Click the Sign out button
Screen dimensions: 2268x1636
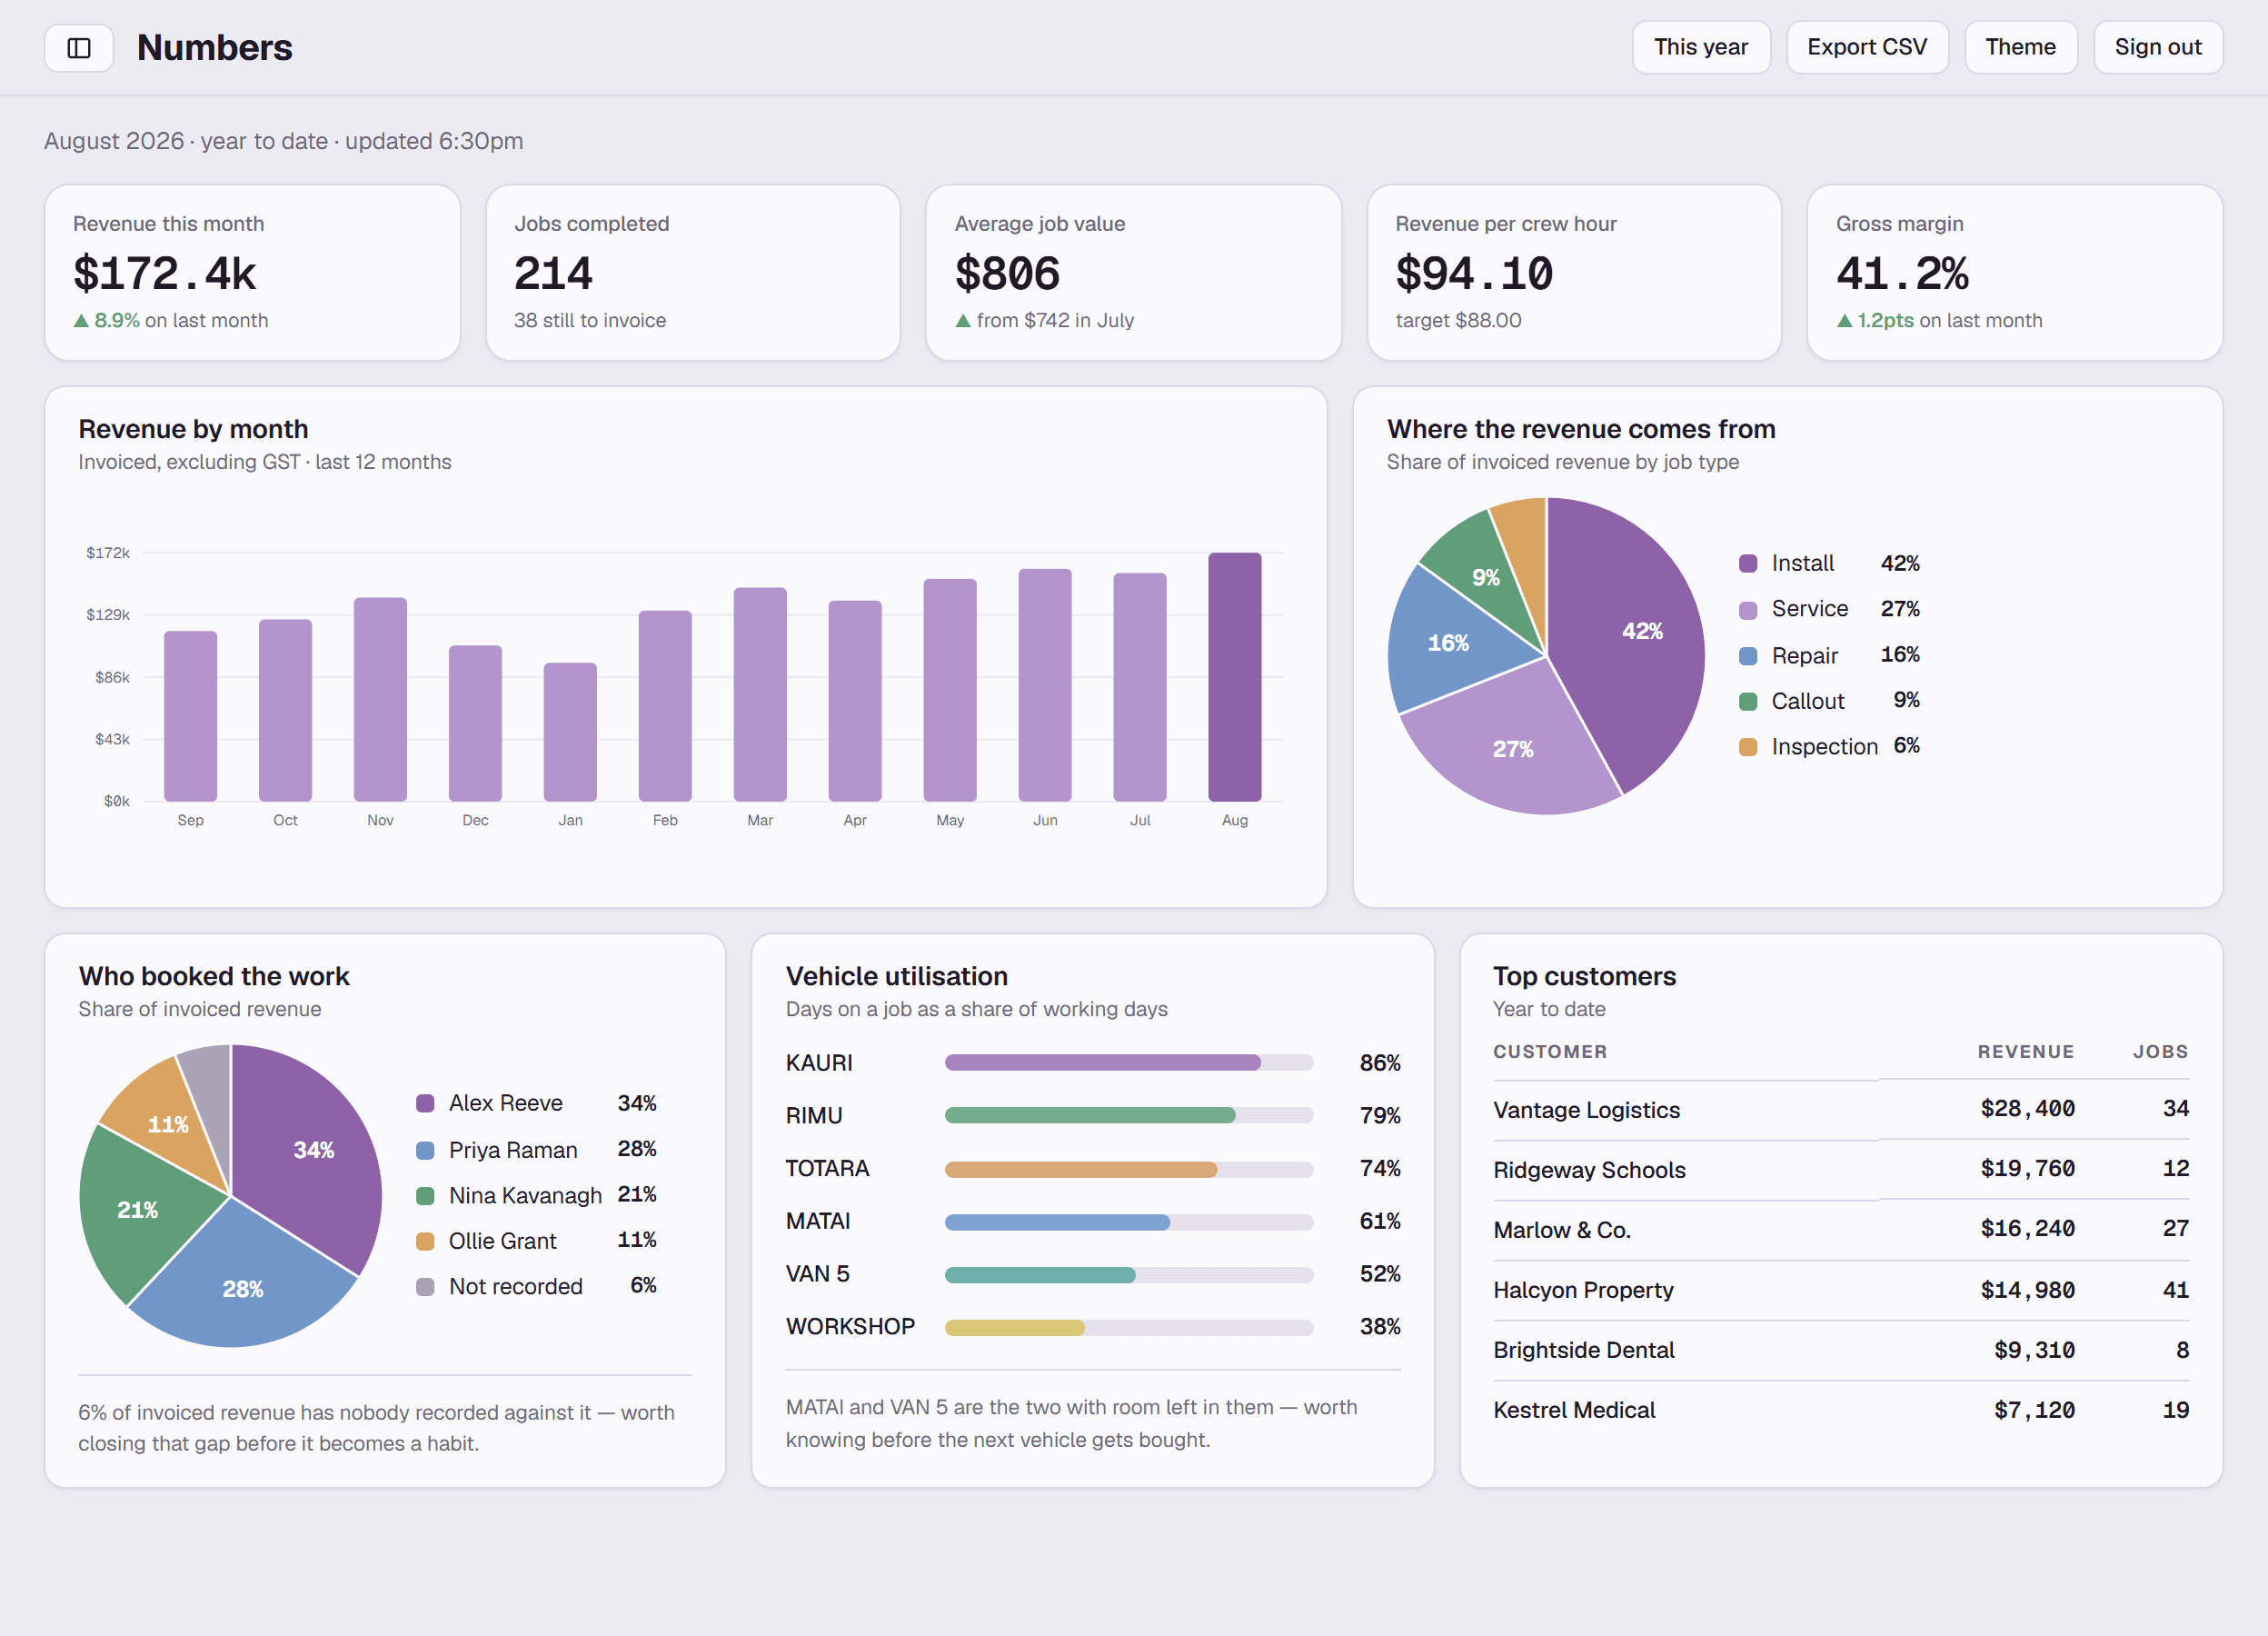click(2157, 47)
